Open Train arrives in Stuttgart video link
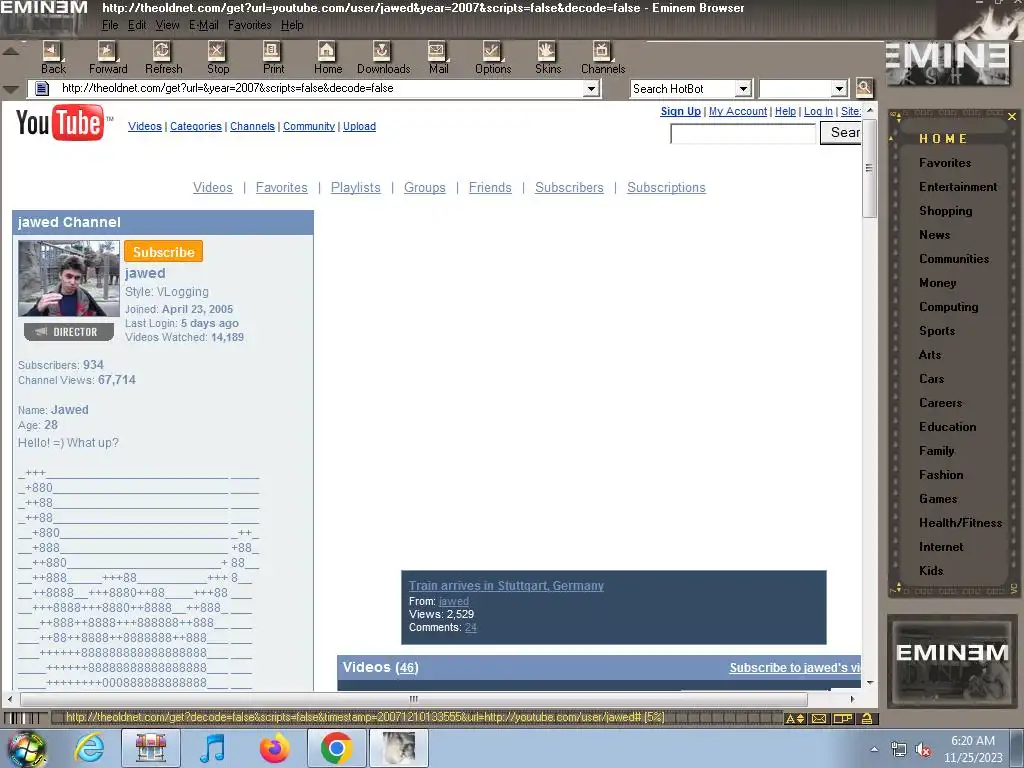Screen dimensions: 1024x768 pyautogui.click(x=506, y=586)
